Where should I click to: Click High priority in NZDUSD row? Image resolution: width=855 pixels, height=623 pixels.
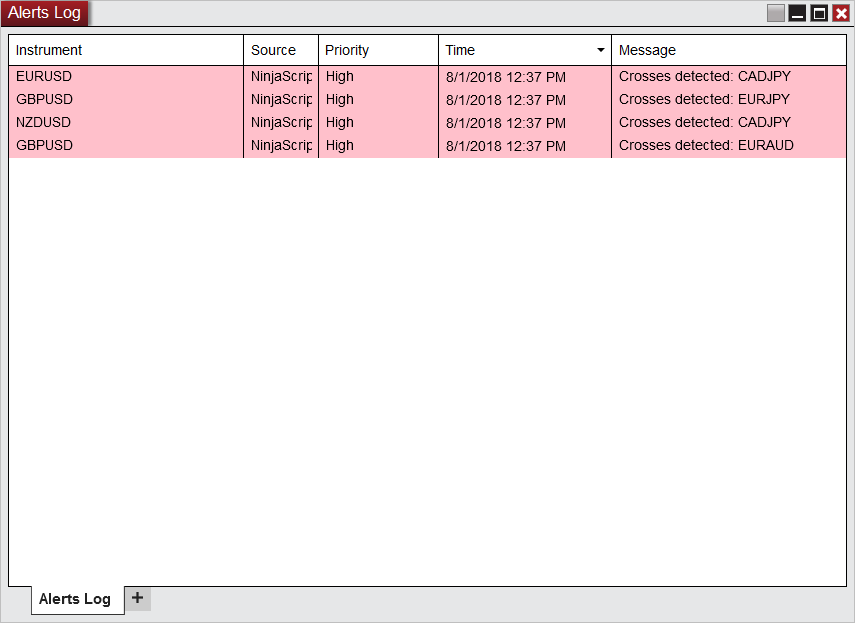(340, 123)
